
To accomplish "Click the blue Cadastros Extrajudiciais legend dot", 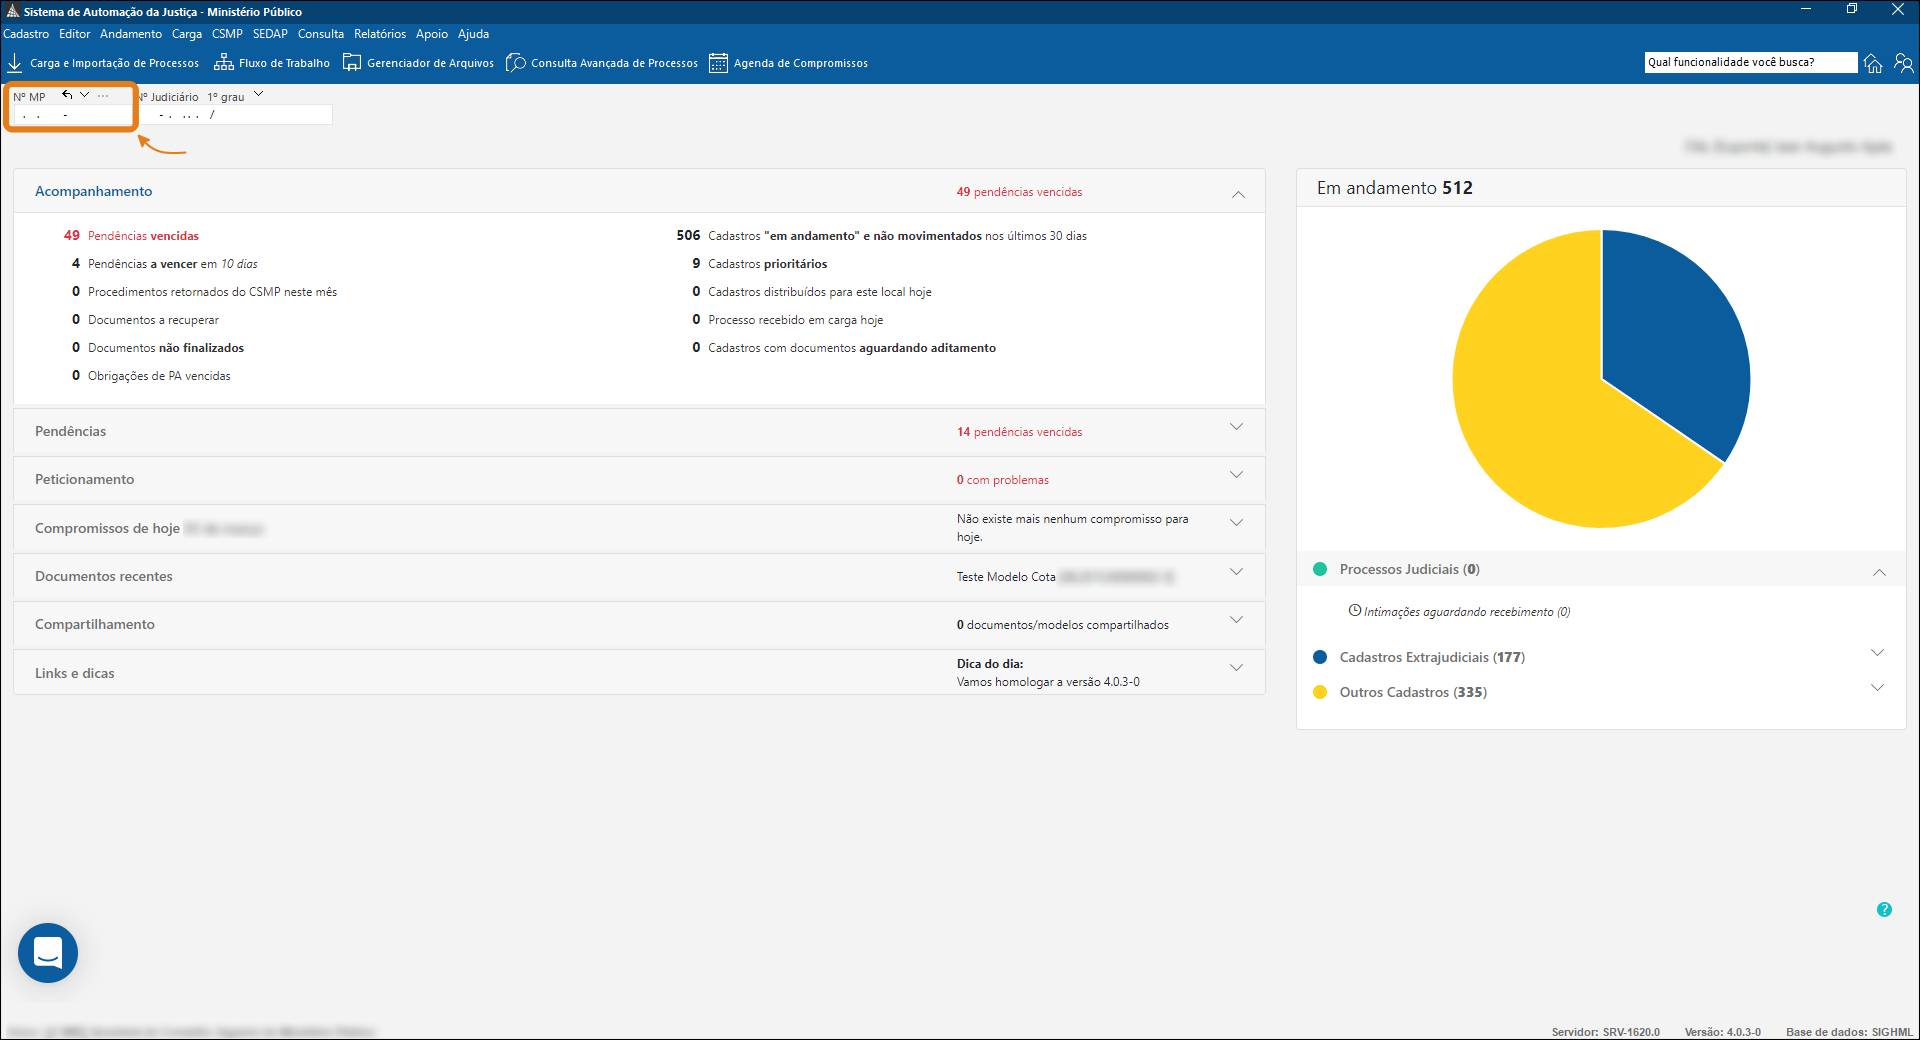I will [x=1320, y=657].
